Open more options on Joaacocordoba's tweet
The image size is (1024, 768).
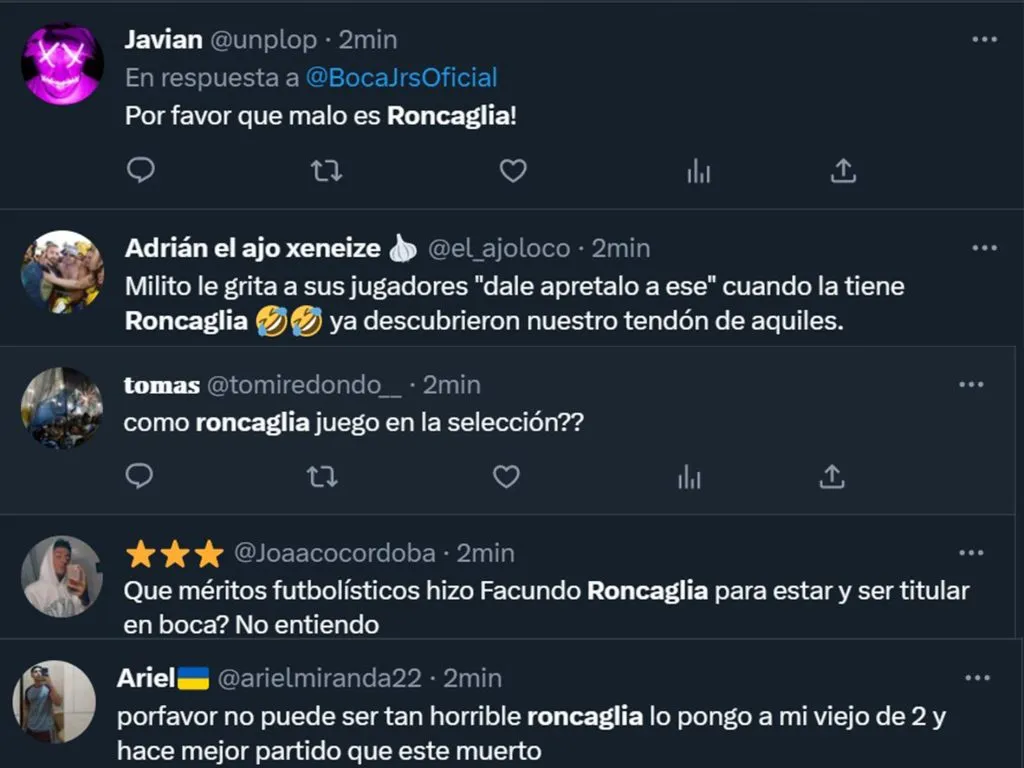click(x=971, y=553)
